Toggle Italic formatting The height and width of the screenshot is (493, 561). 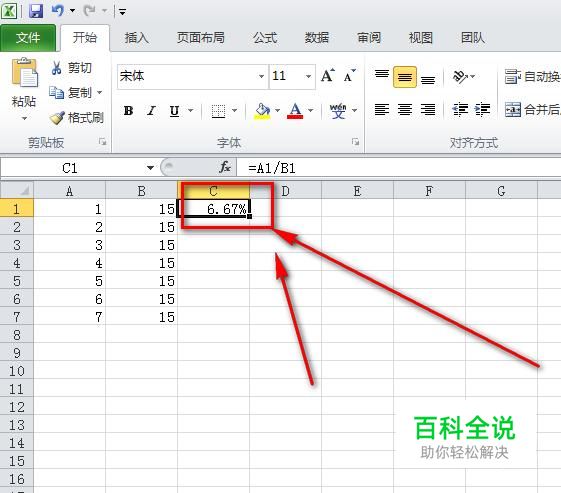pos(152,111)
